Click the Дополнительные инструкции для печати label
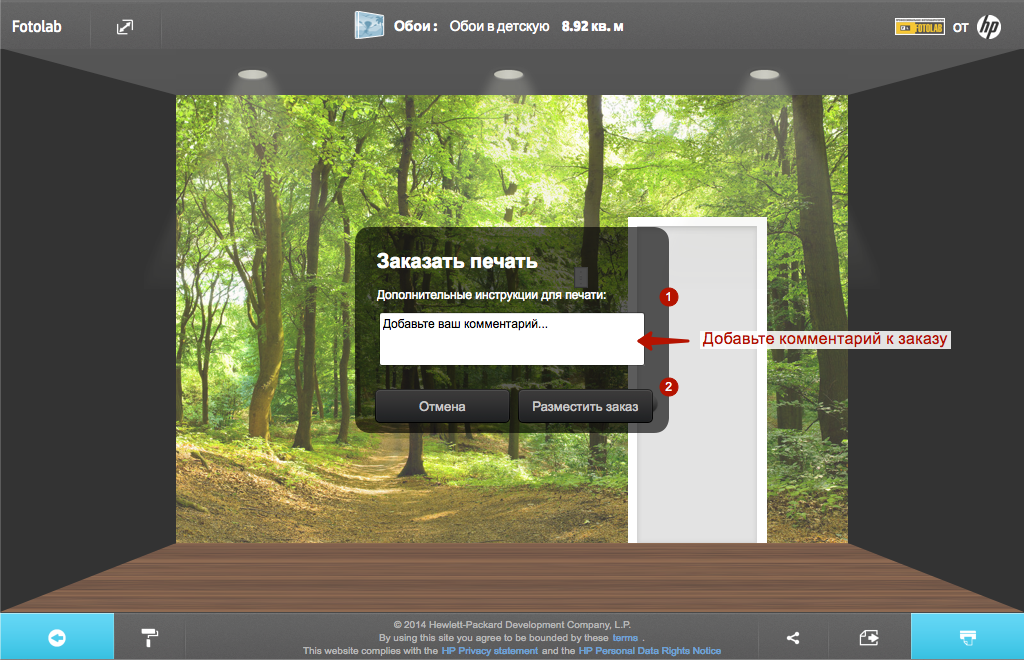Image resolution: width=1024 pixels, height=660 pixels. pos(491,295)
